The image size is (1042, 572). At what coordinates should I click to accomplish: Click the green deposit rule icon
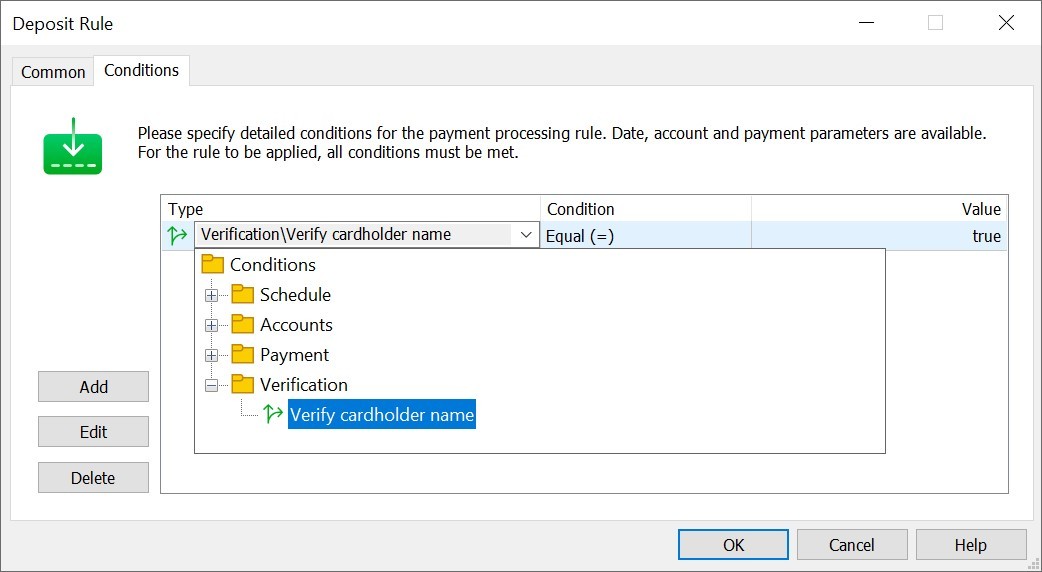73,147
